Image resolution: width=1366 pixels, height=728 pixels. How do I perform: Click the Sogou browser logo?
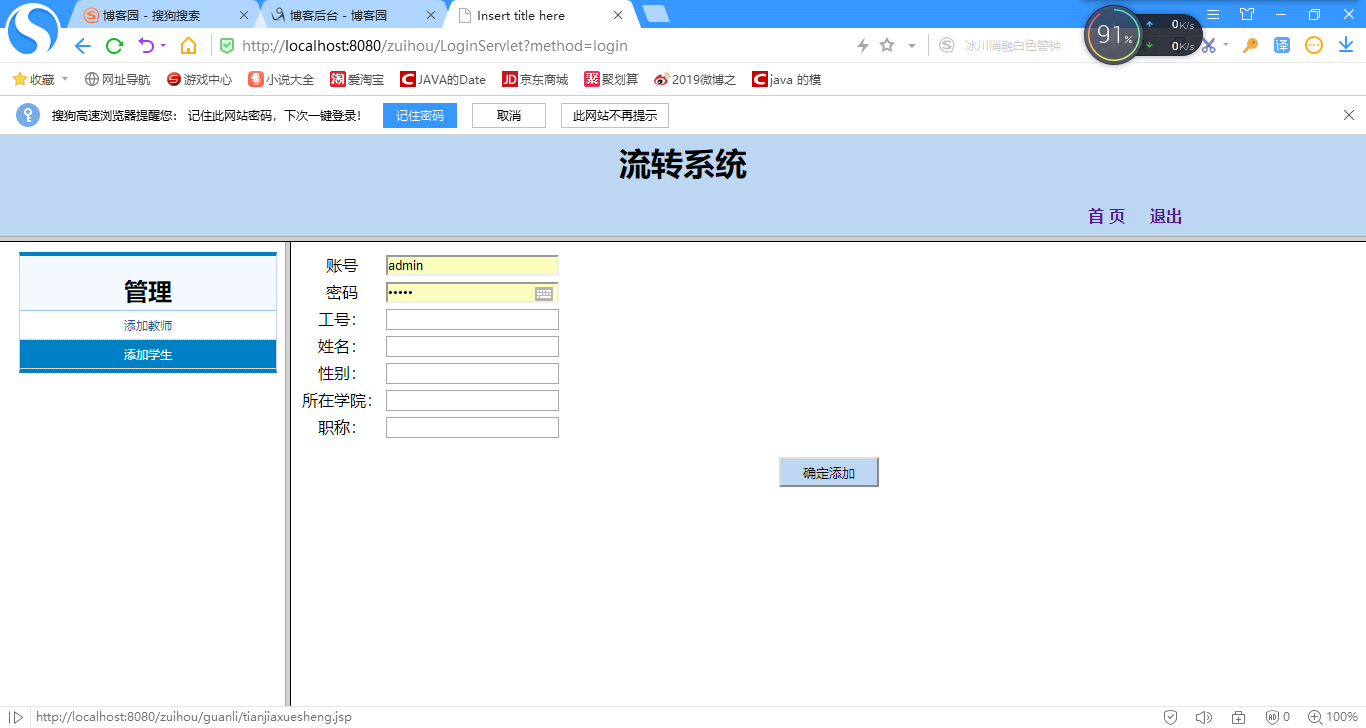tap(33, 30)
